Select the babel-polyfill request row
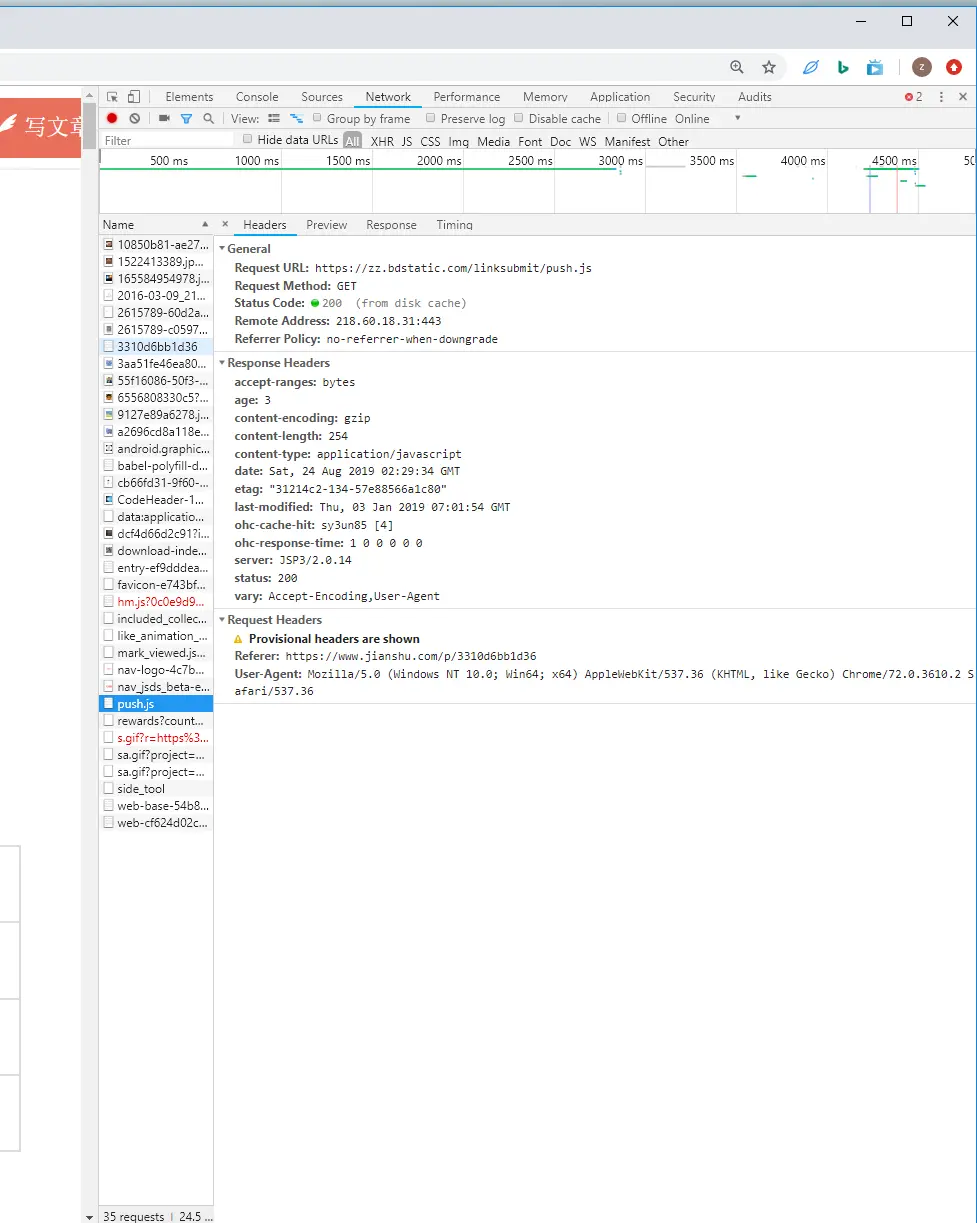 point(156,465)
